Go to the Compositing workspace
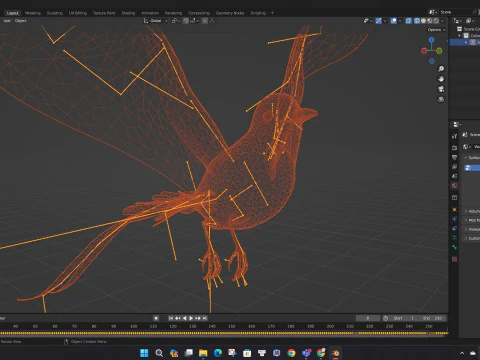 click(x=199, y=13)
